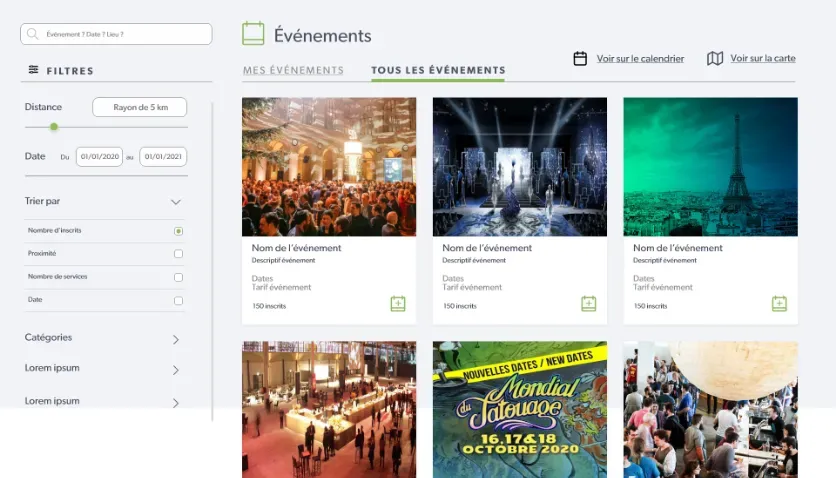Click the search magnifier icon

(x=33, y=34)
